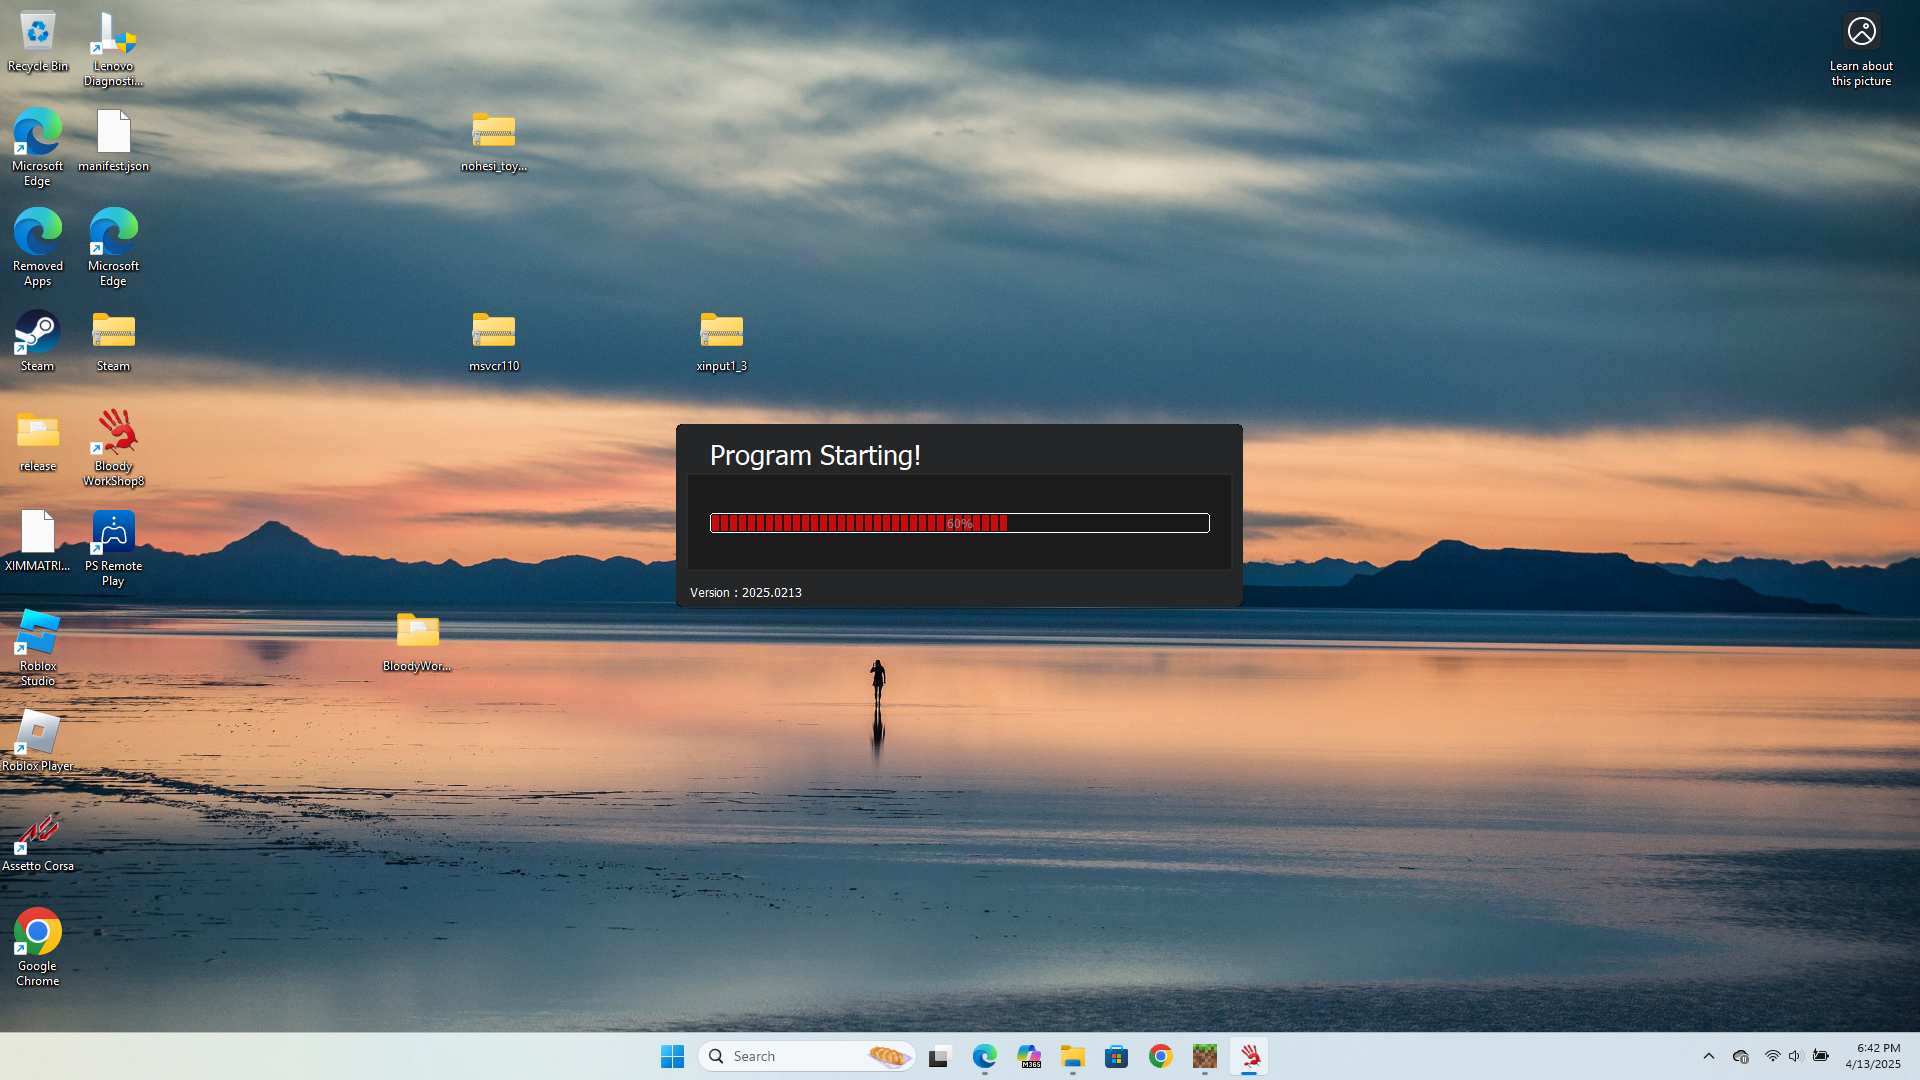Open Google Chrome from the taskbar

click(x=1160, y=1056)
